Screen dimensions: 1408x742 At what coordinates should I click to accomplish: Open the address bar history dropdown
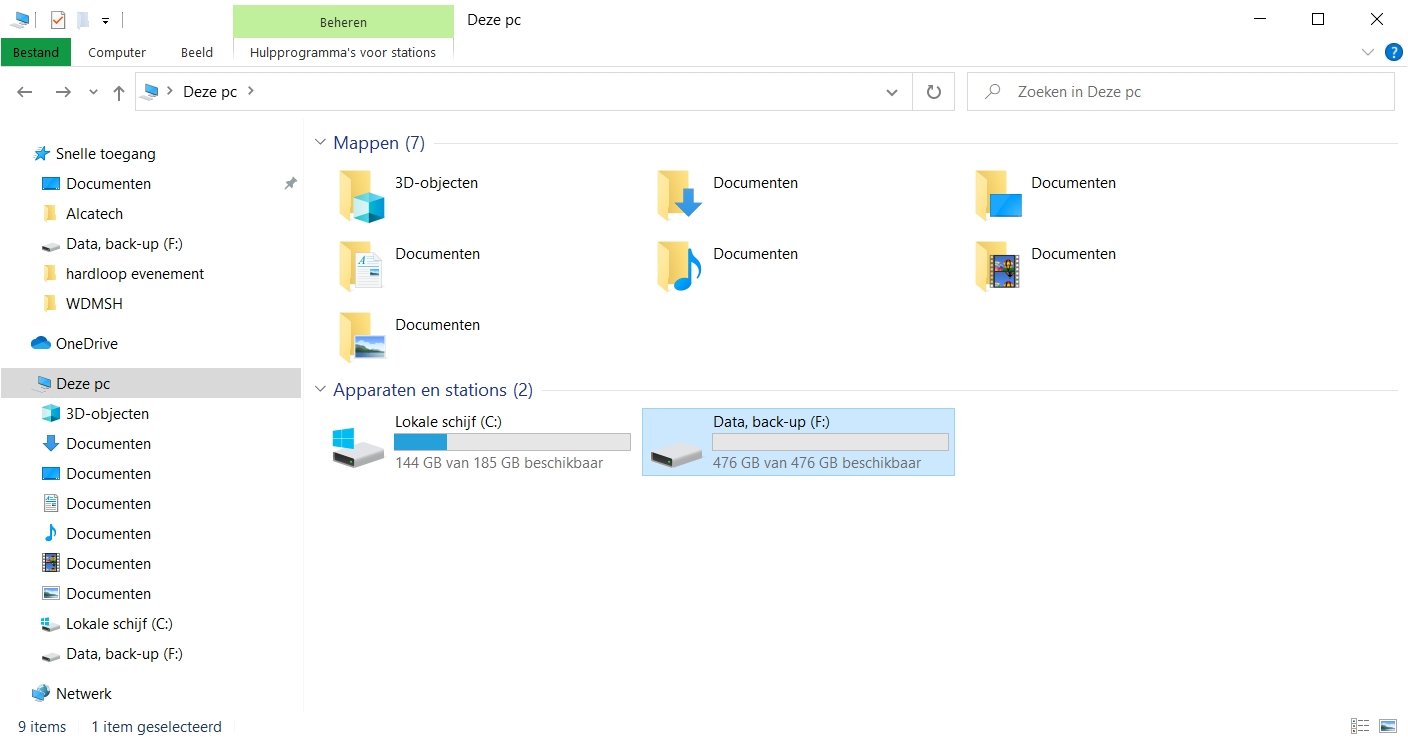coord(892,92)
